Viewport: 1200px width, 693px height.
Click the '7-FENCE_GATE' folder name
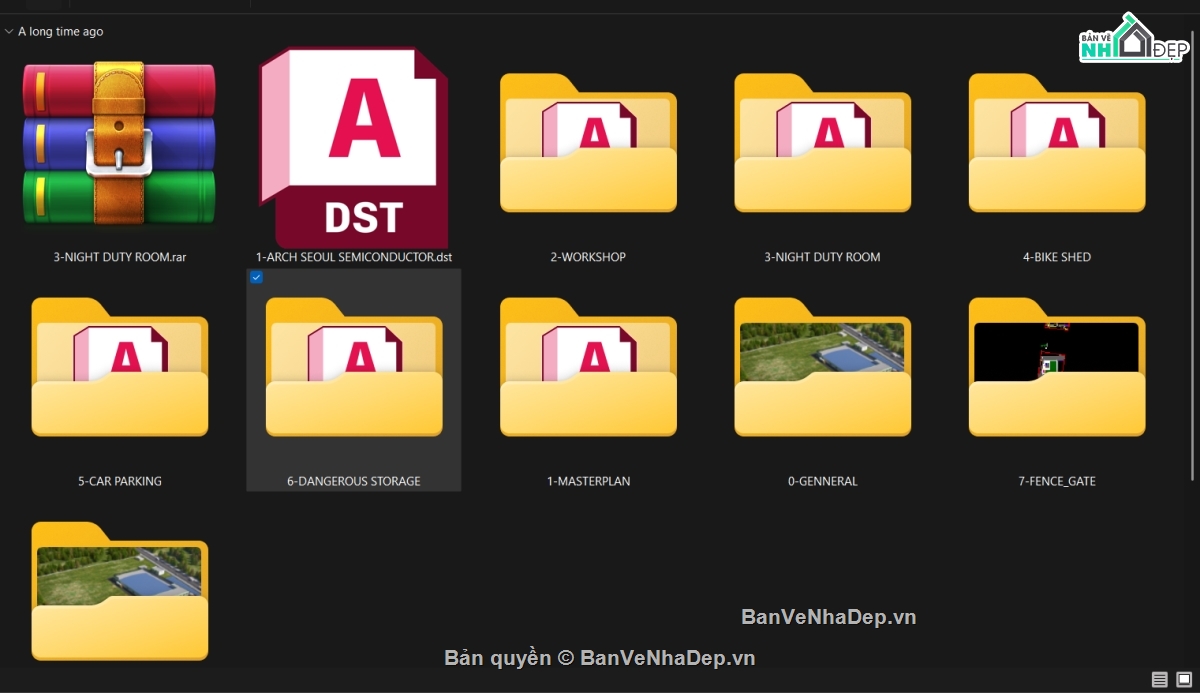(x=1057, y=481)
